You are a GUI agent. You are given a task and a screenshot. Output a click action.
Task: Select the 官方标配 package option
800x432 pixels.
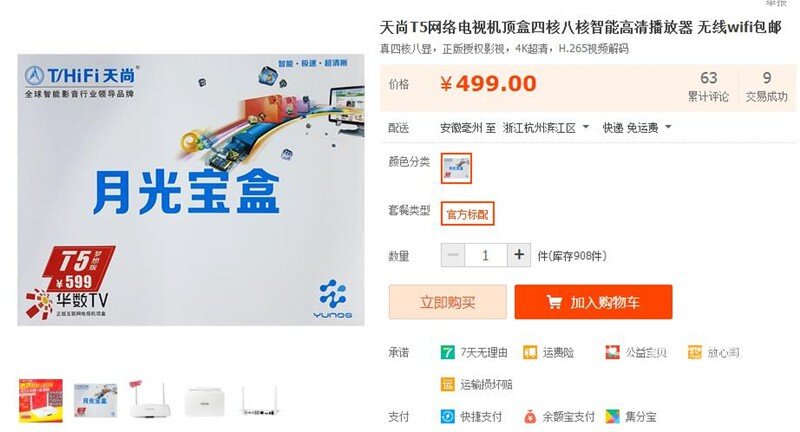[467, 214]
